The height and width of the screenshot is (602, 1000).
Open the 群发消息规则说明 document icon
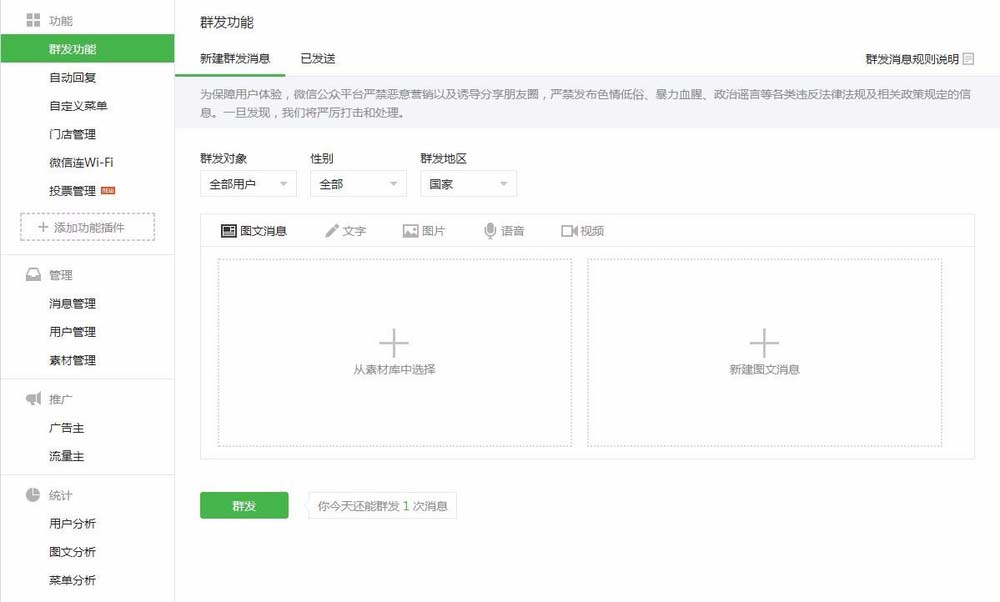point(968,59)
